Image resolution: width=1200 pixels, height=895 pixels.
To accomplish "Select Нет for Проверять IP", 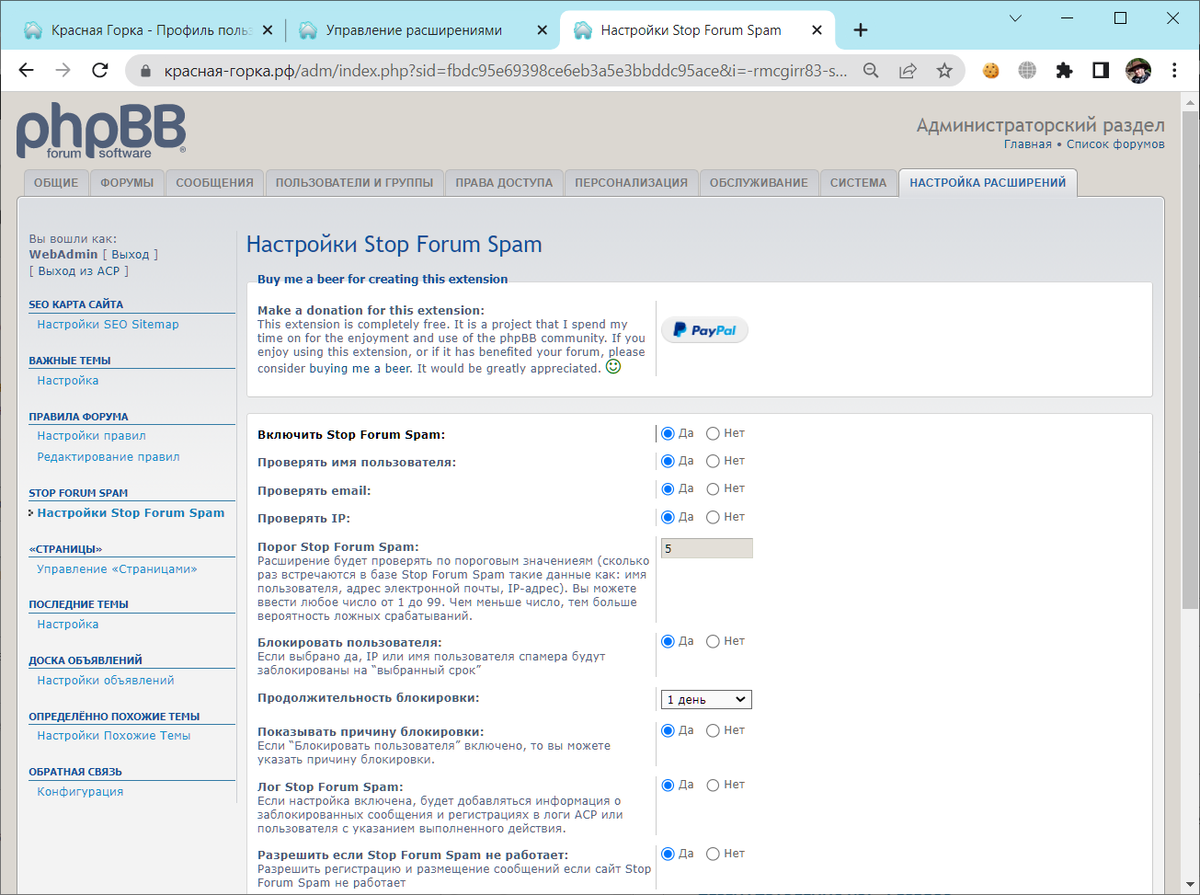I will (x=713, y=517).
